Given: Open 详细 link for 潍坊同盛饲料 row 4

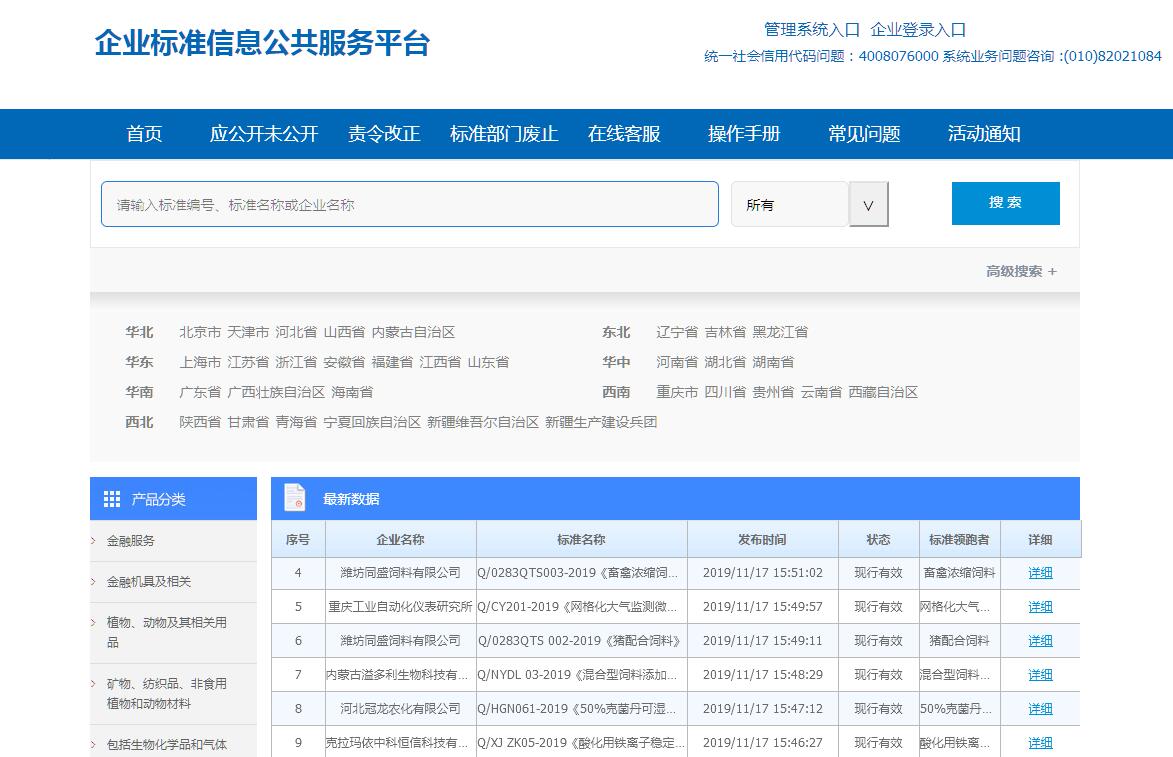Looking at the screenshot, I should click(x=1040, y=573).
